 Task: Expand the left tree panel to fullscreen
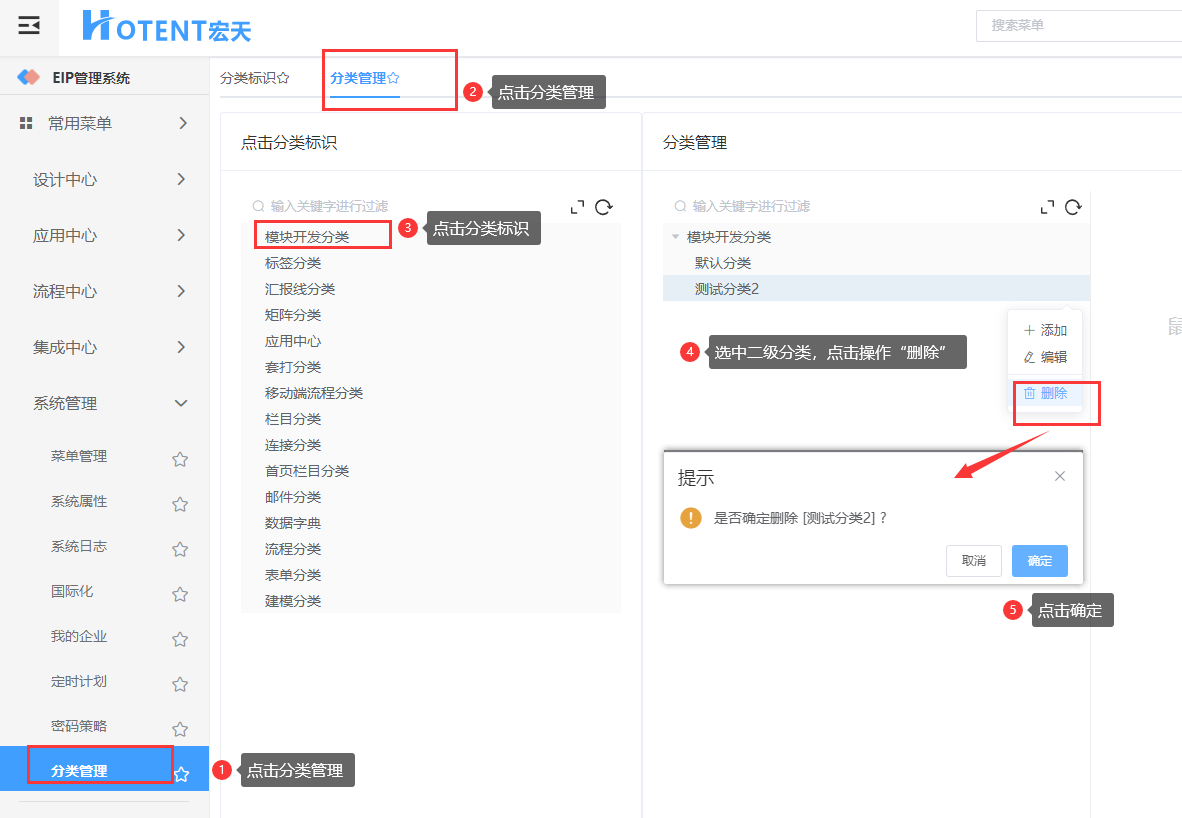coord(577,207)
